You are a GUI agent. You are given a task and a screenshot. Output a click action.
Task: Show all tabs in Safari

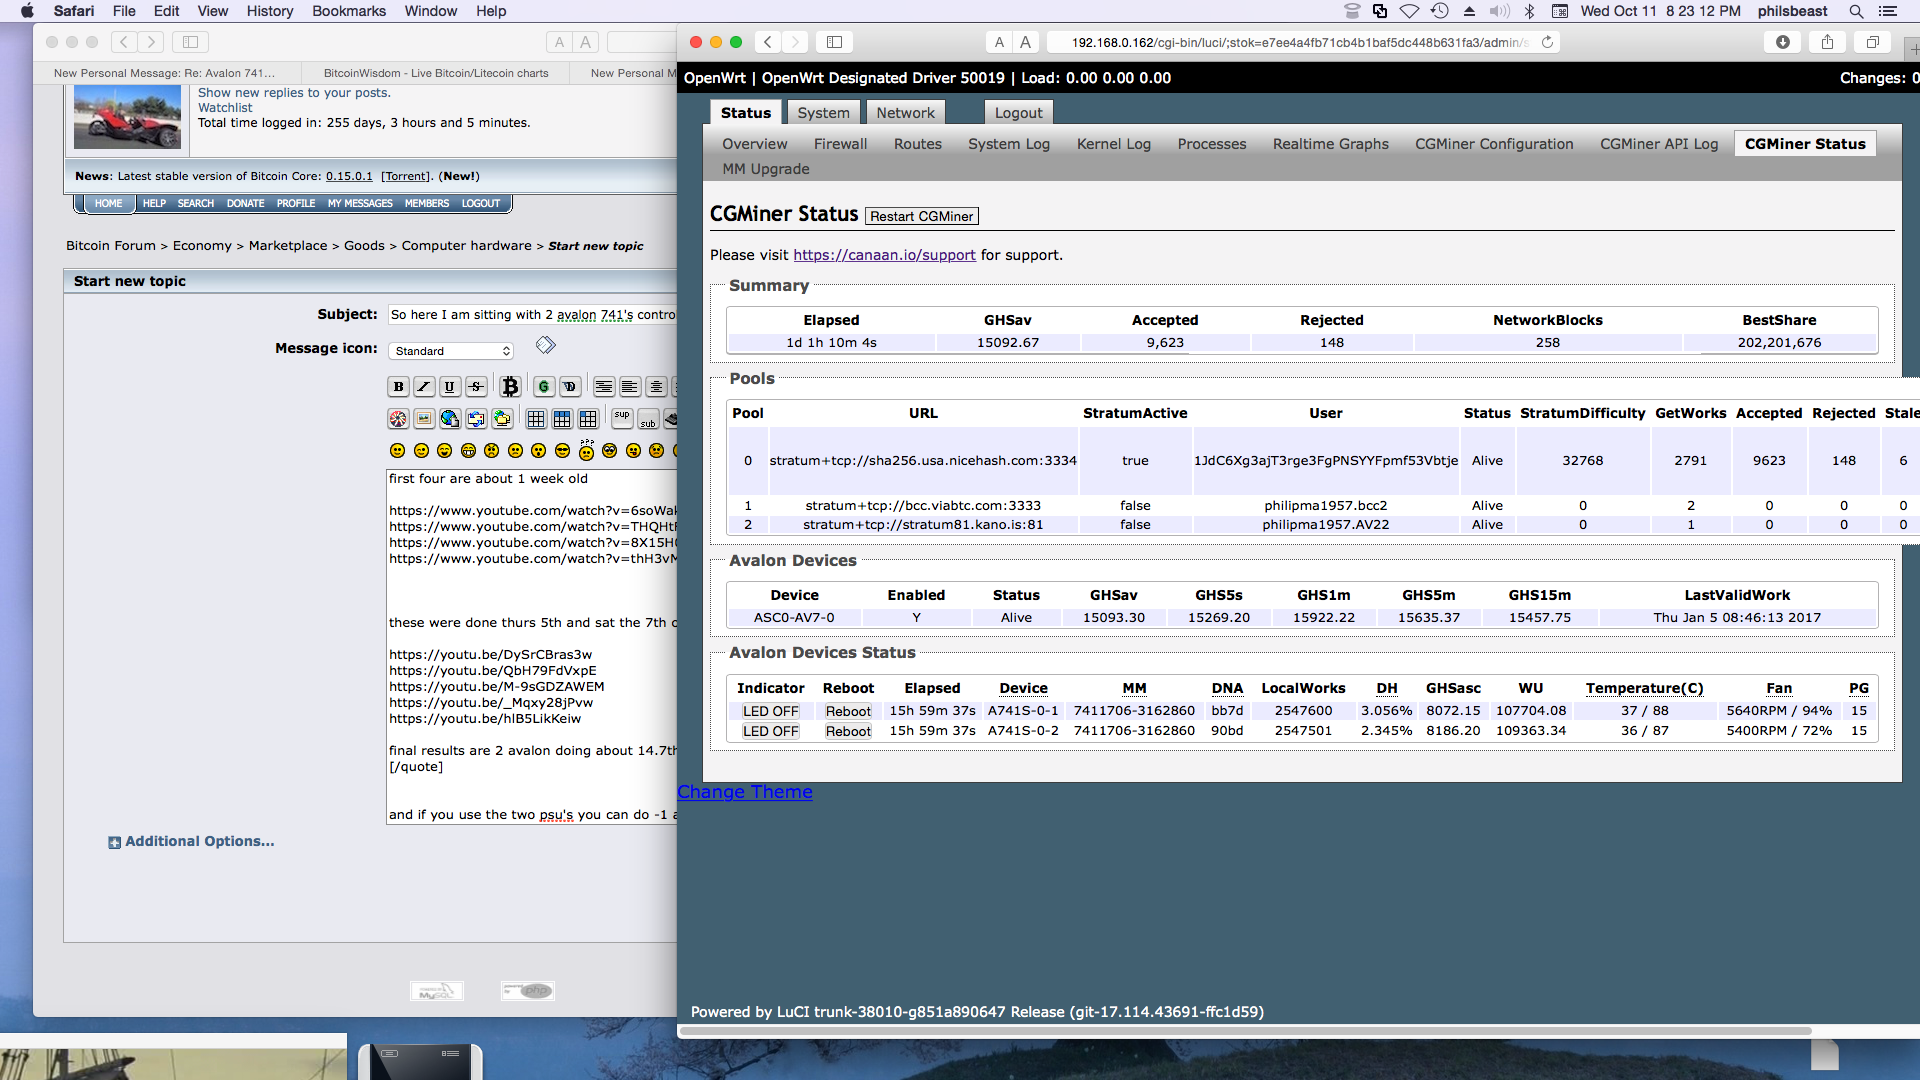pyautogui.click(x=1872, y=42)
